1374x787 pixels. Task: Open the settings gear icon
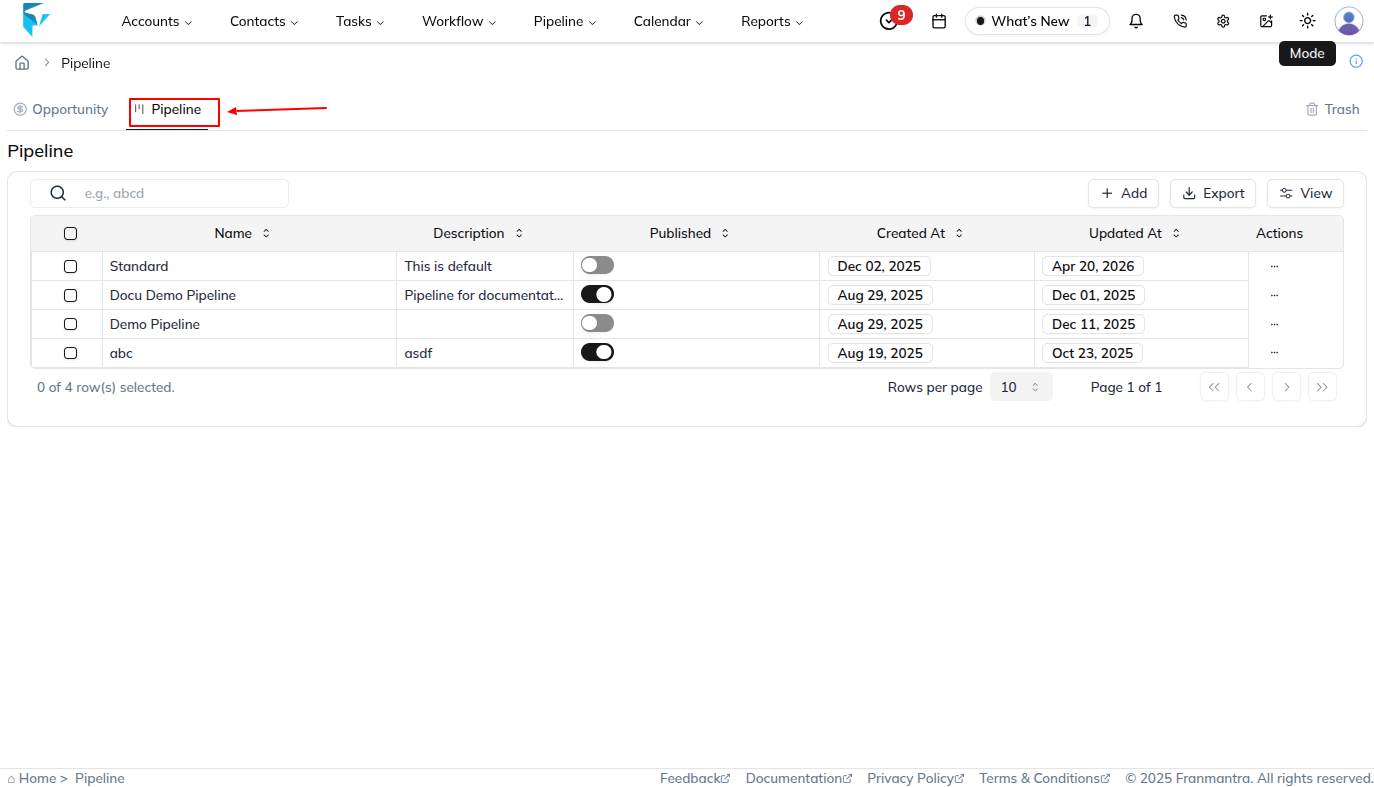pyautogui.click(x=1223, y=21)
